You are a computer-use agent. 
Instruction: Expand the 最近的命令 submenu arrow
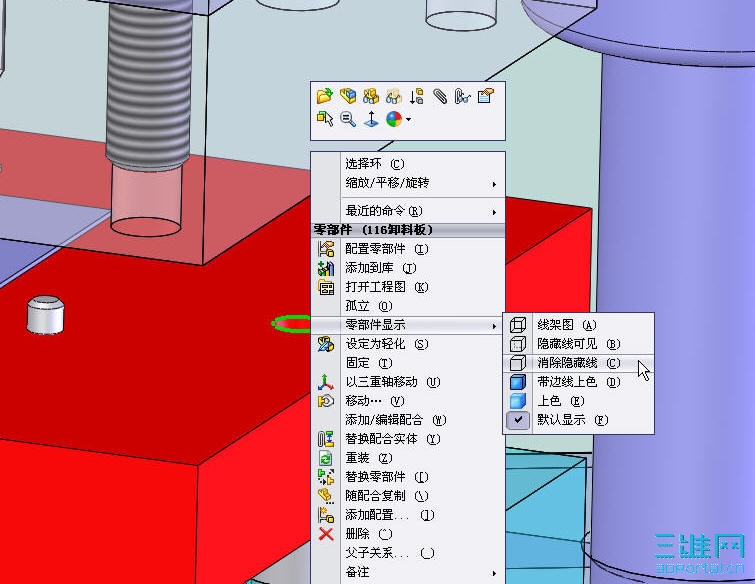(x=494, y=212)
